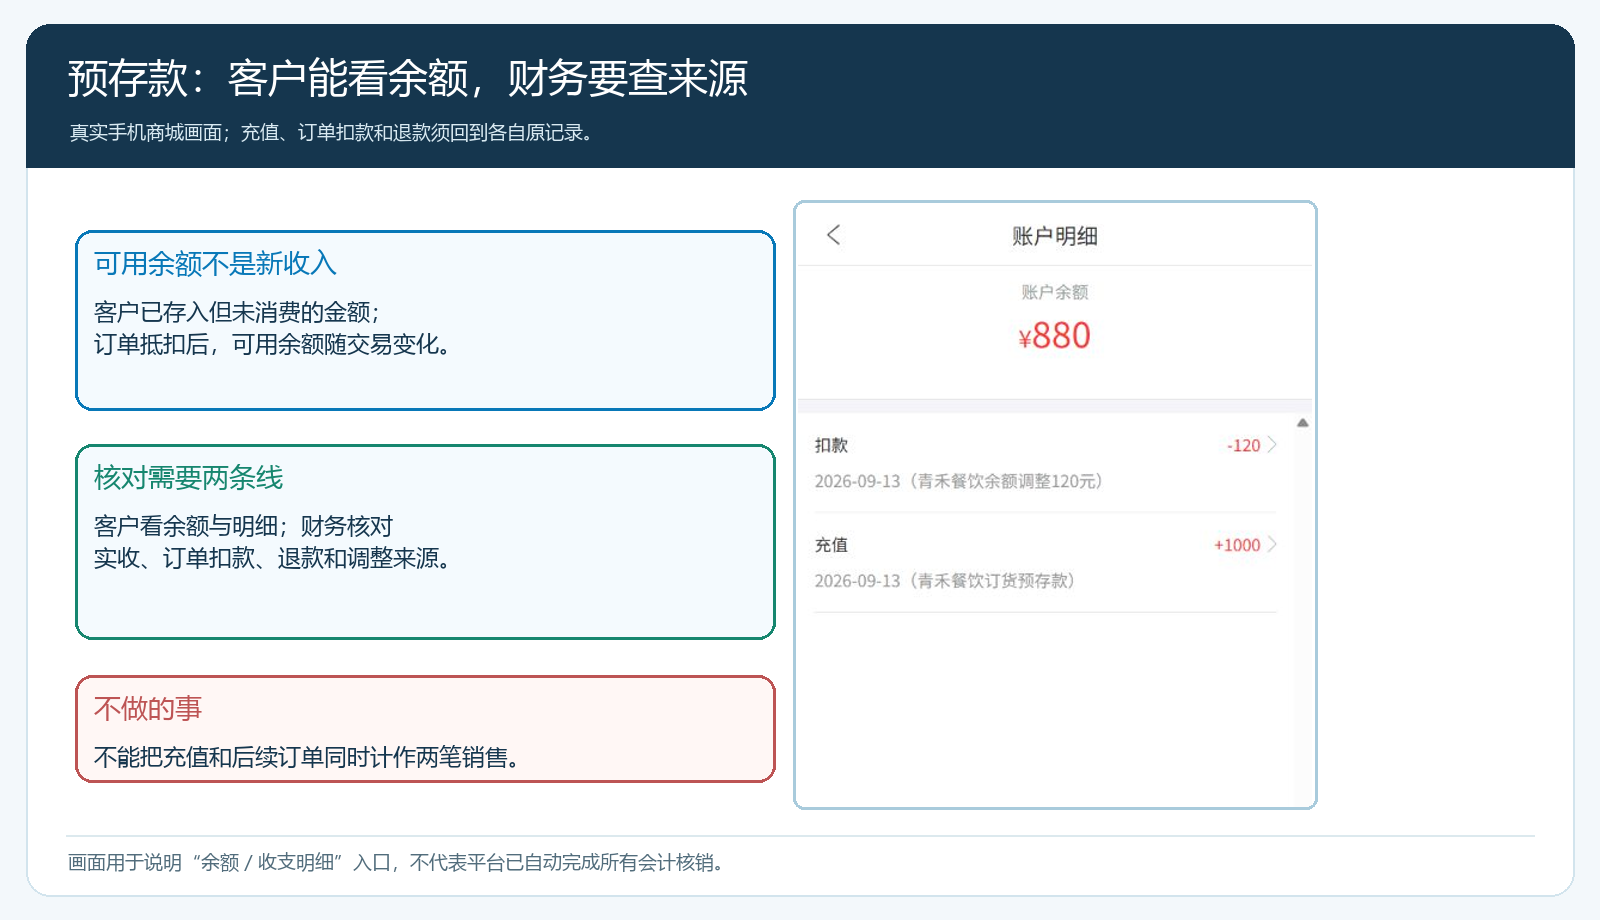Click the line 实收、订单扣款、退款和调整来源

coord(275,558)
